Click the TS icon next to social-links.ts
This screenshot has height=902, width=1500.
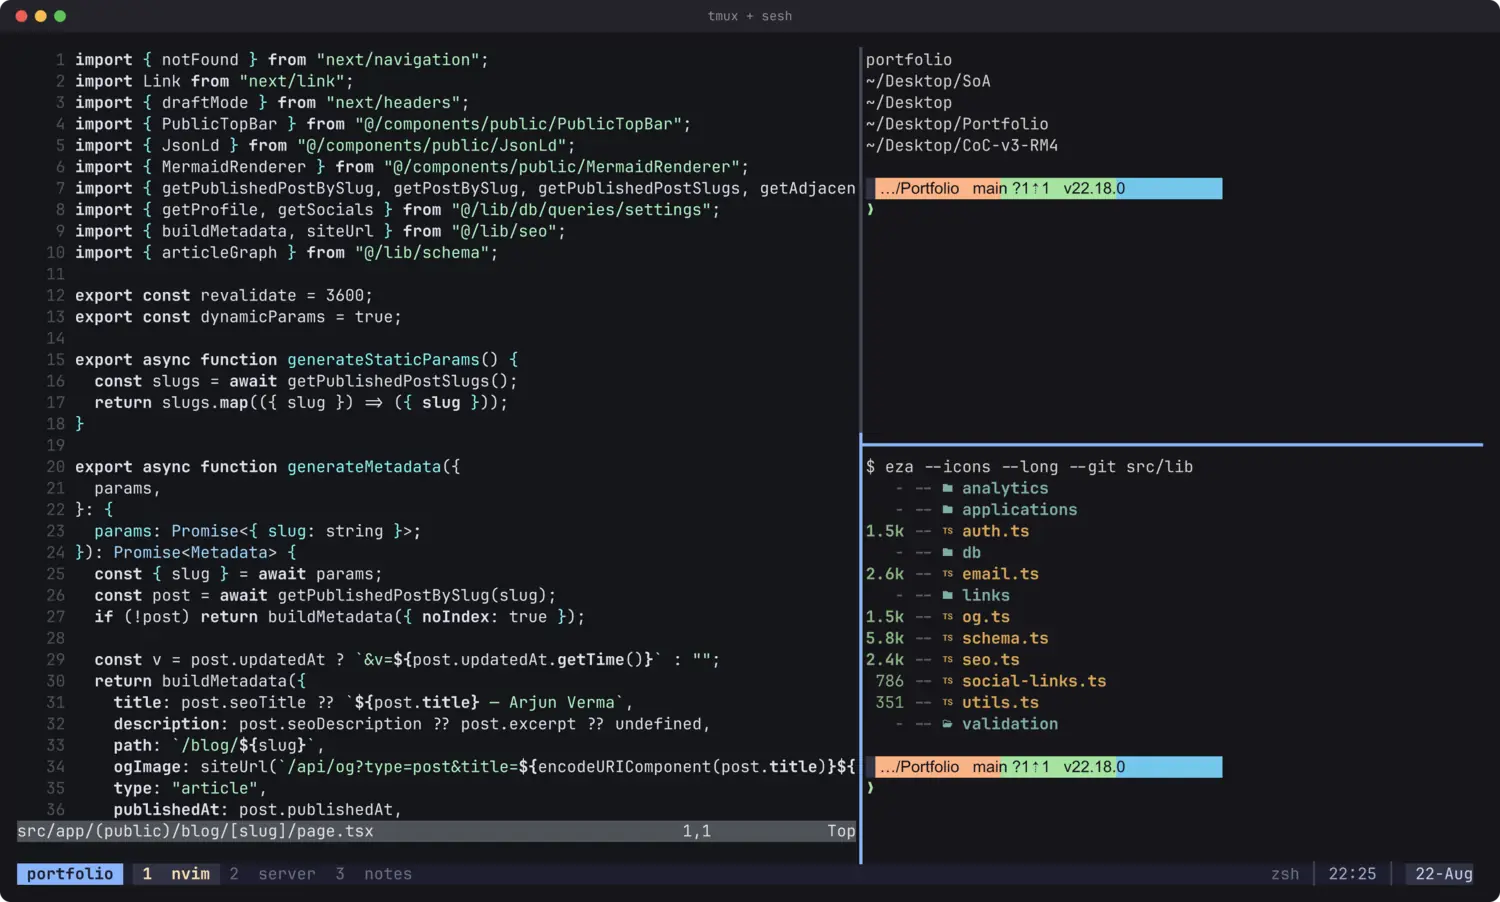947,681
